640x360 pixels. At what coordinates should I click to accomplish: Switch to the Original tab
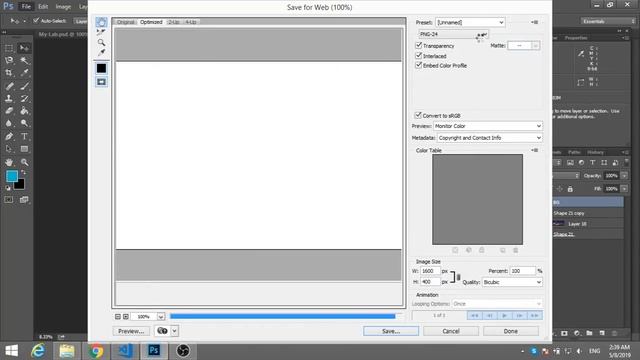[126, 22]
